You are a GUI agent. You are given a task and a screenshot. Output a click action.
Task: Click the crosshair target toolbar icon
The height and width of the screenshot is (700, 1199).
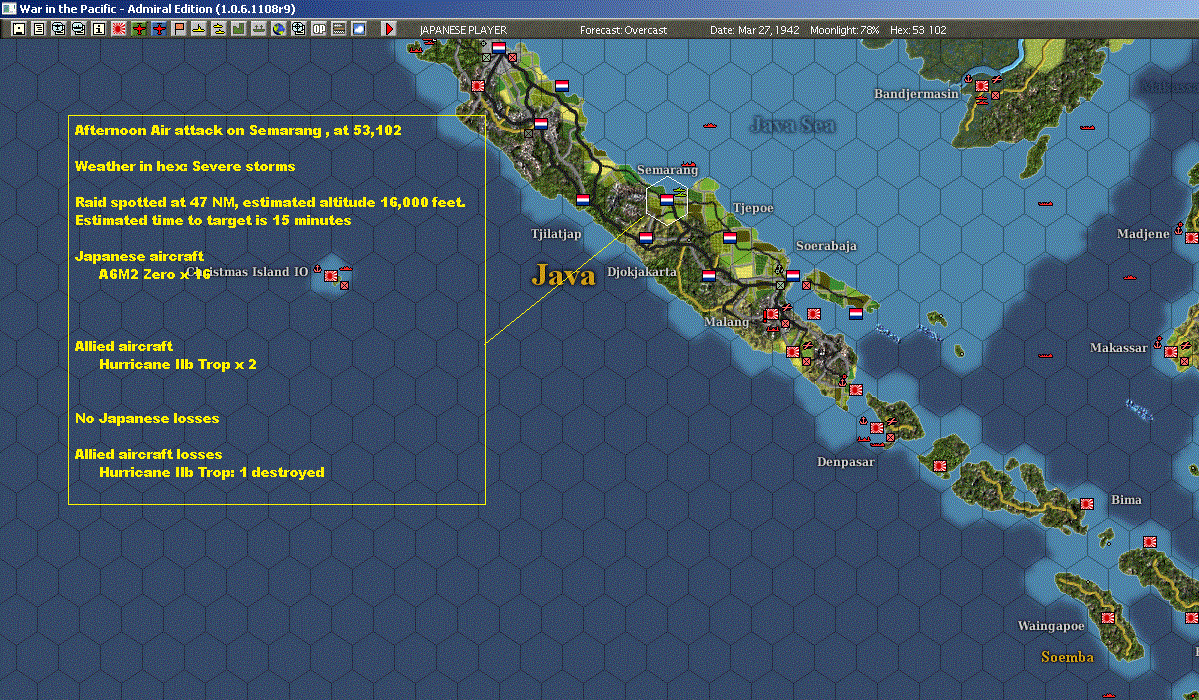tap(298, 29)
